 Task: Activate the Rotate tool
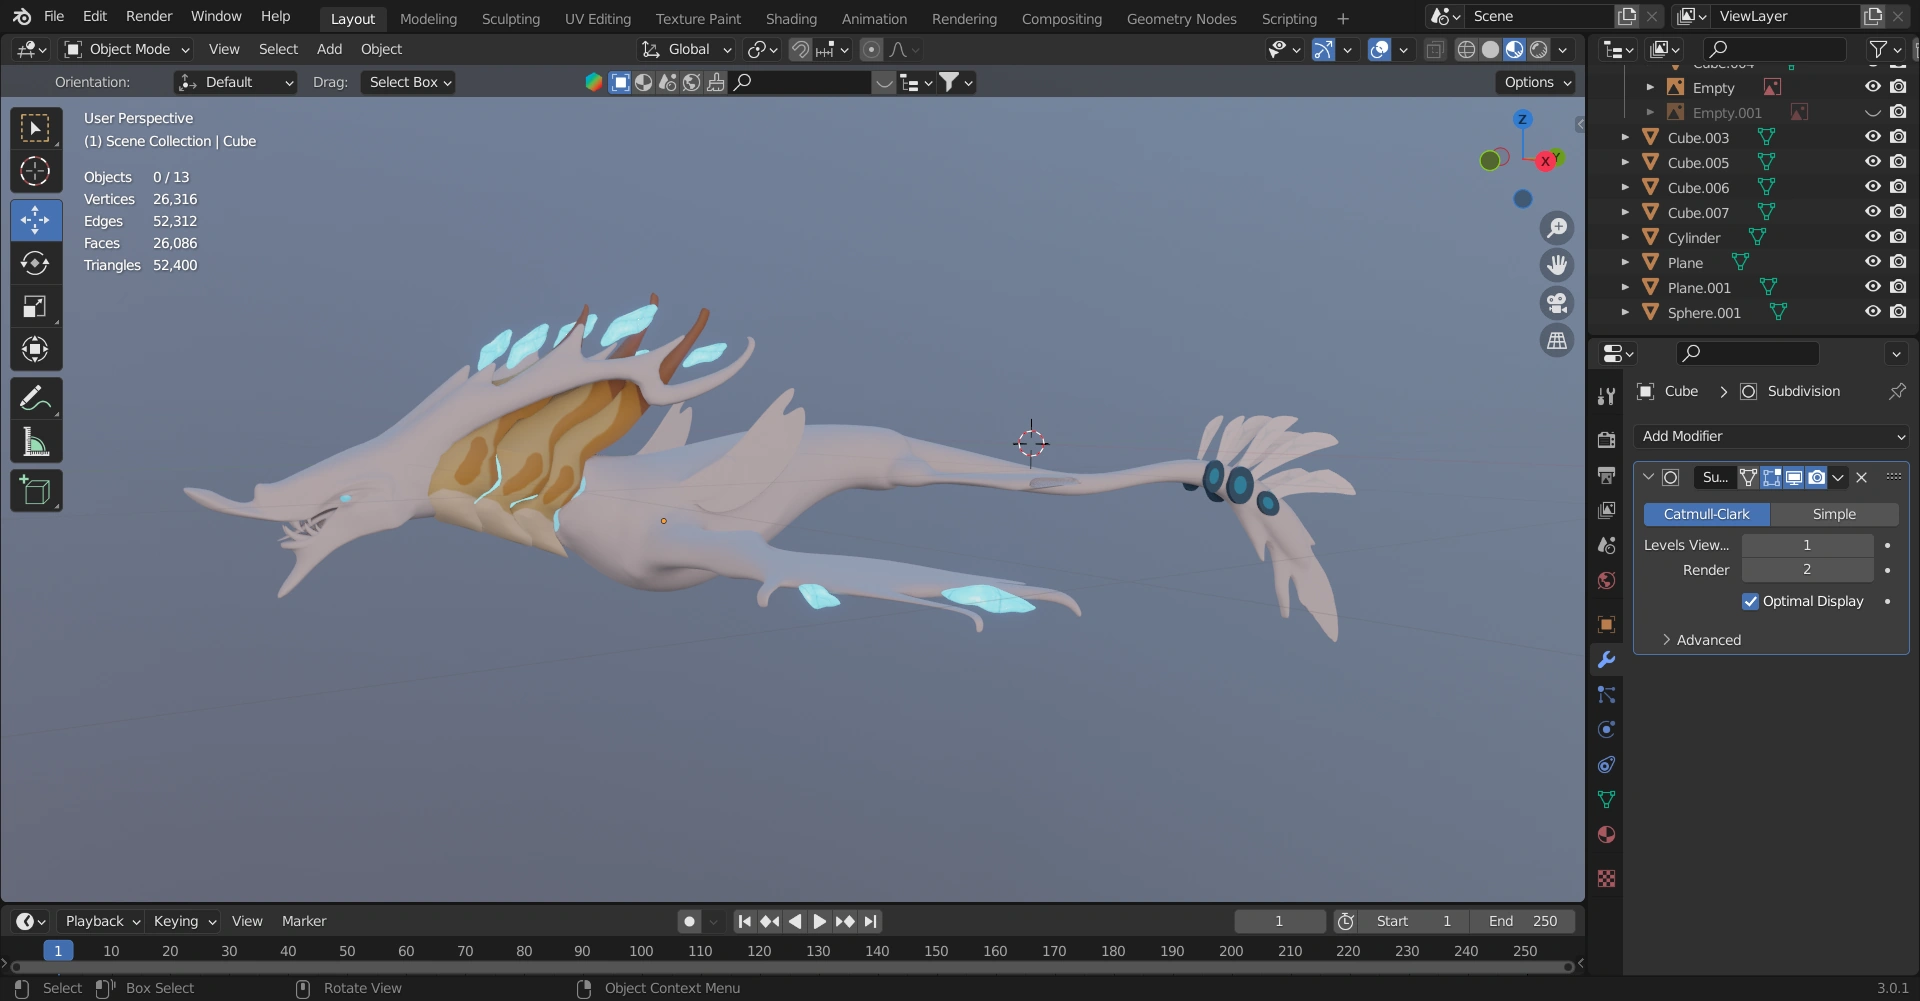pos(35,262)
